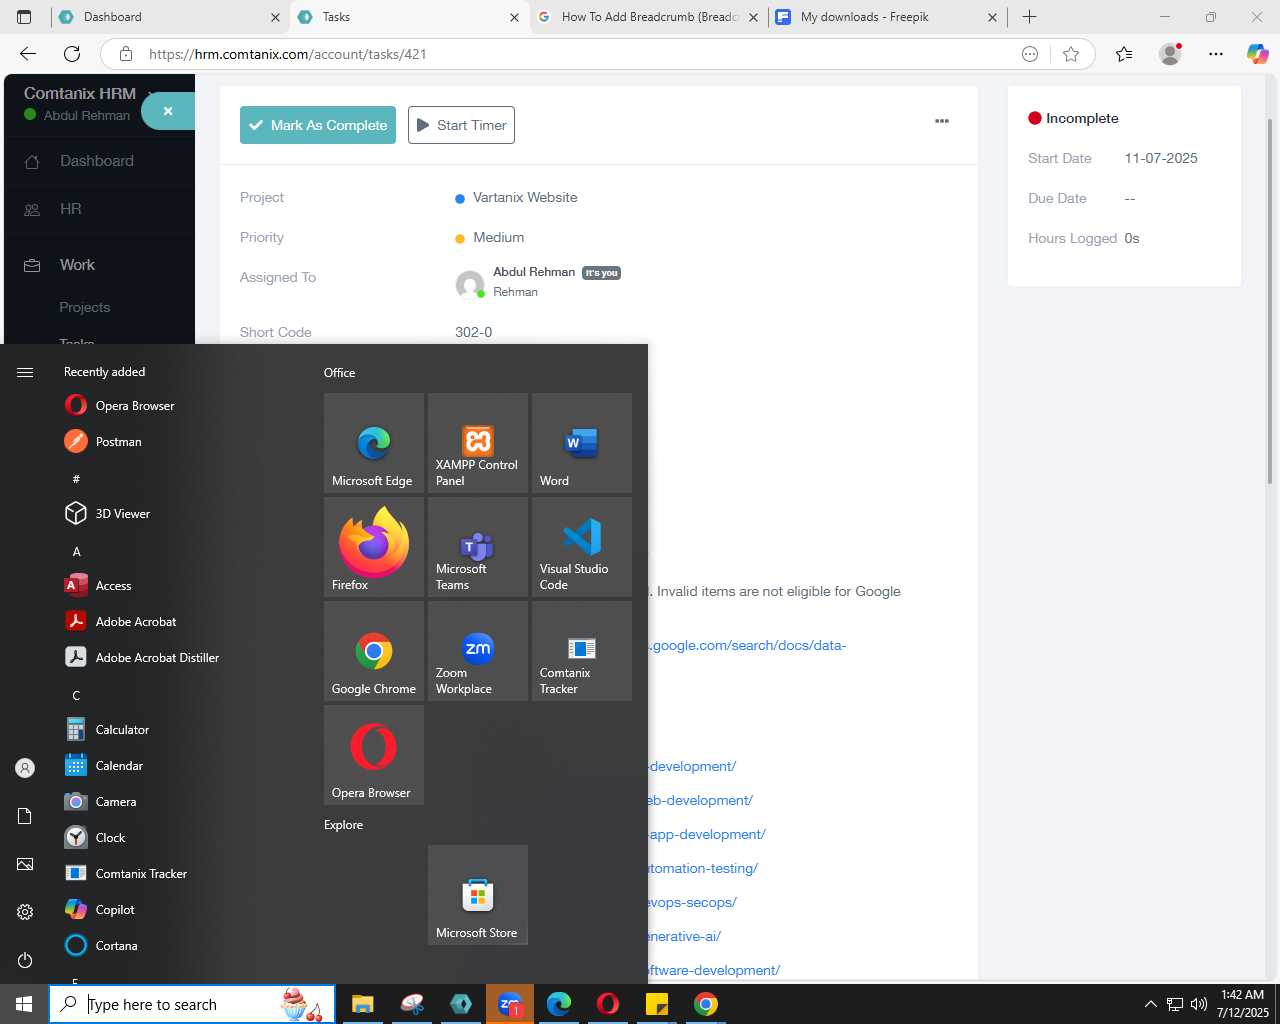Add this page to favorites star
Screen dimensions: 1280x1024
tap(1071, 54)
